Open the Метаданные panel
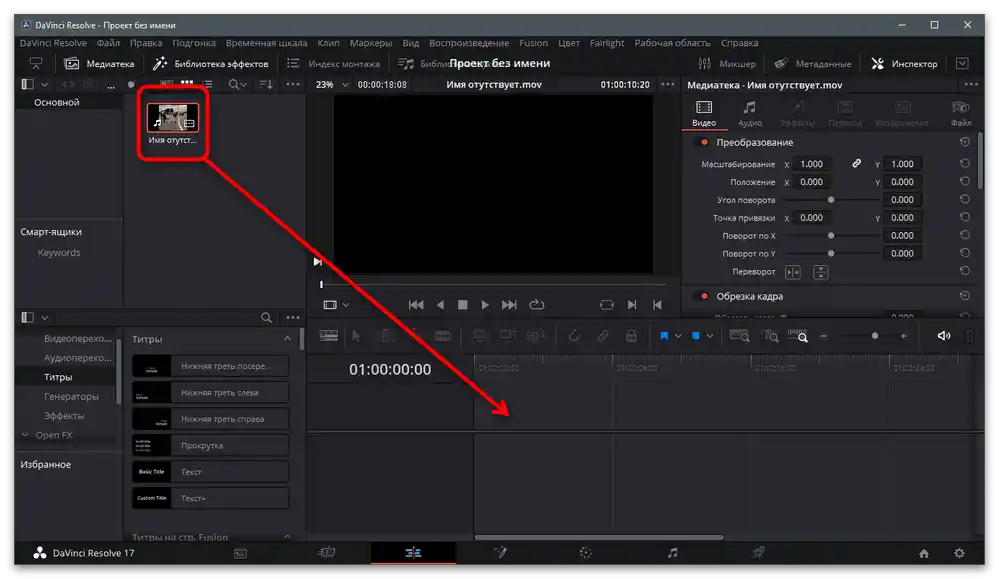The height and width of the screenshot is (579, 999). pyautogui.click(x=812, y=64)
